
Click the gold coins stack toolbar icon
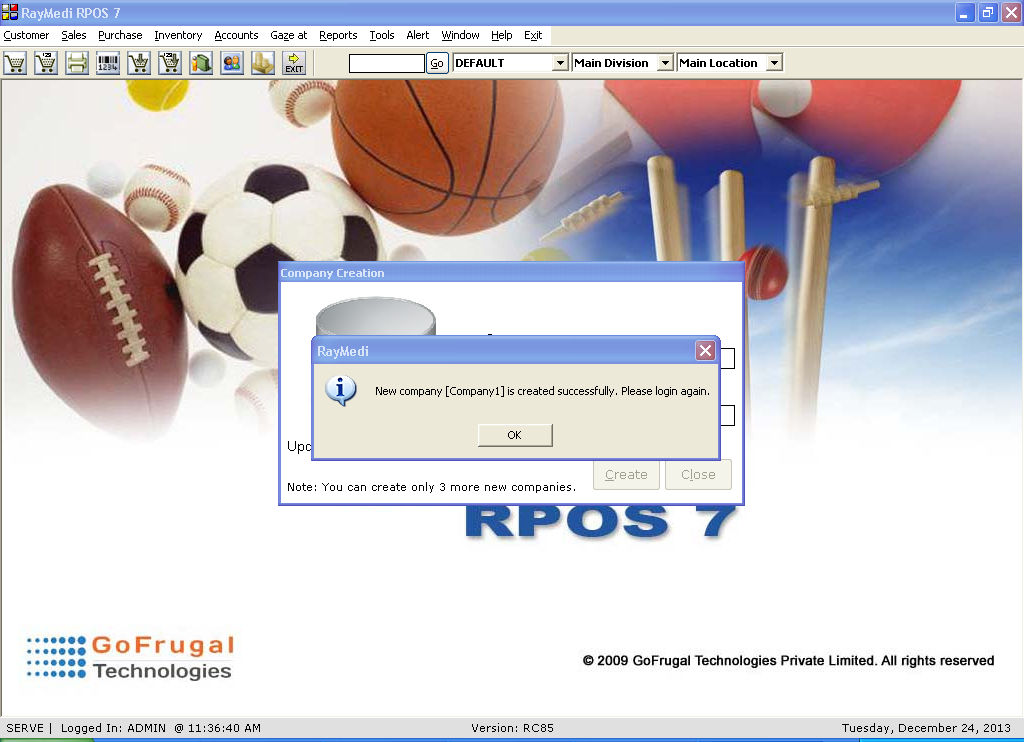pyautogui.click(x=263, y=63)
